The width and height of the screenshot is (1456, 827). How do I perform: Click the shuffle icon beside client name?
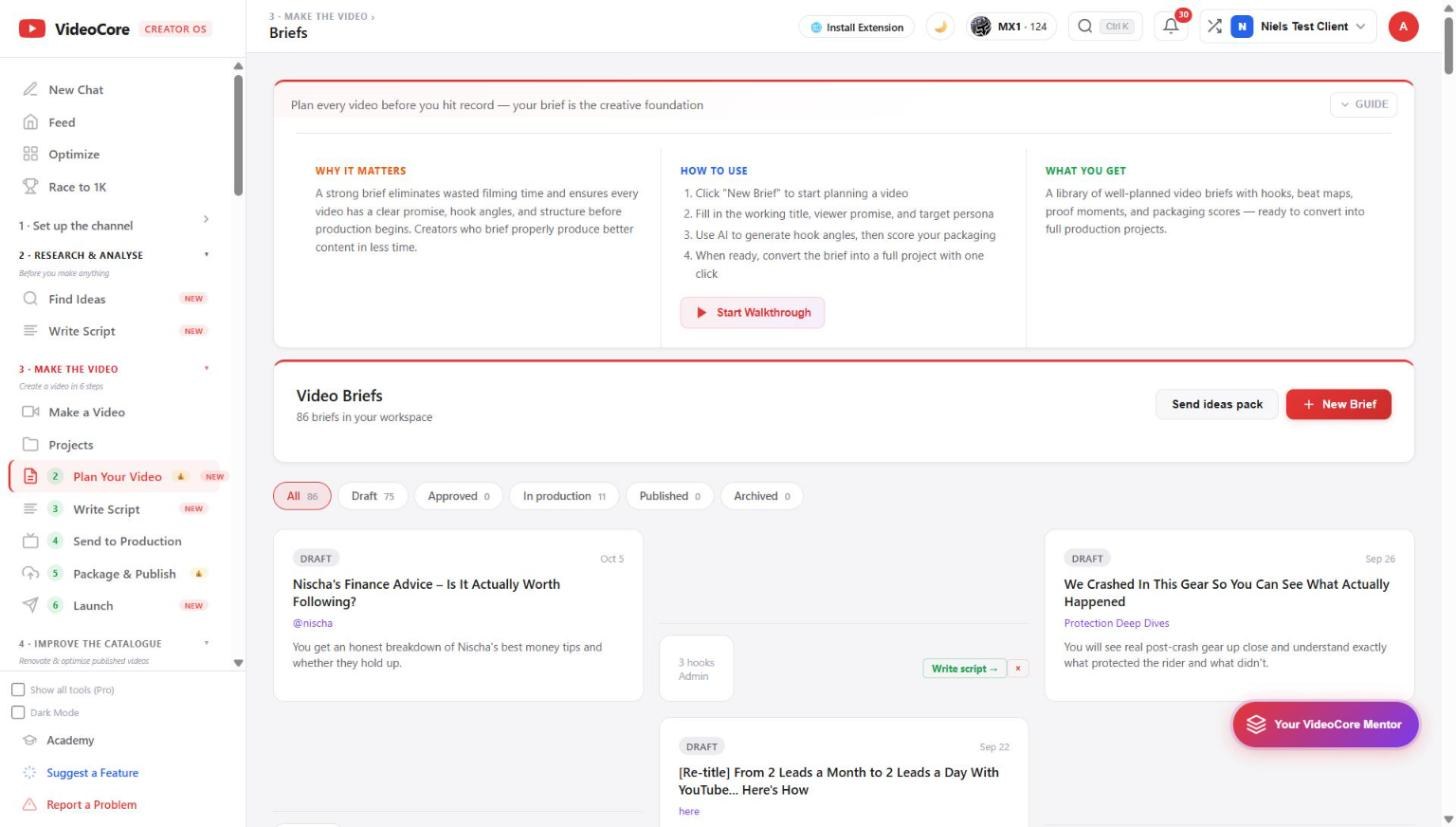pyautogui.click(x=1214, y=27)
